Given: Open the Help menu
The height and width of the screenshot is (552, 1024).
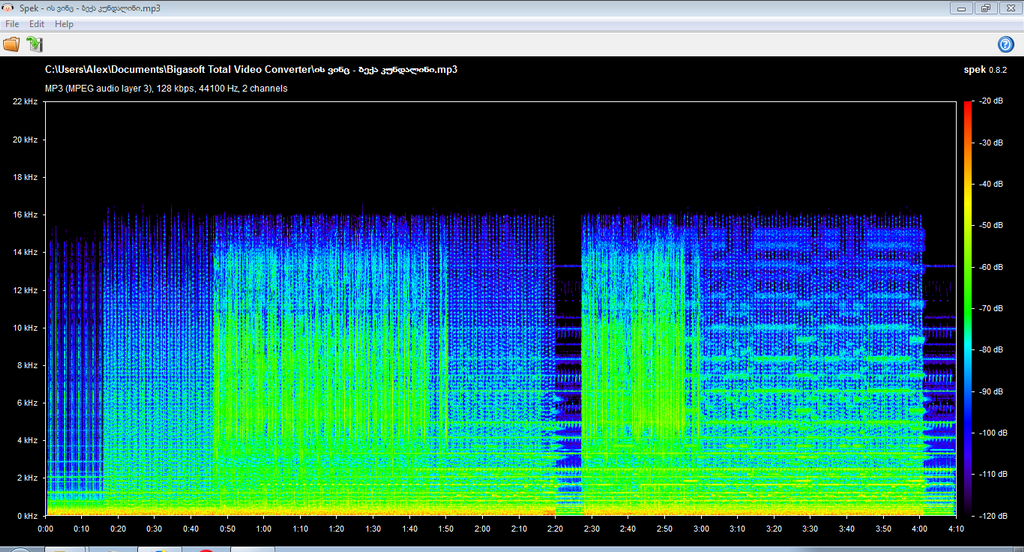Looking at the screenshot, I should point(64,24).
